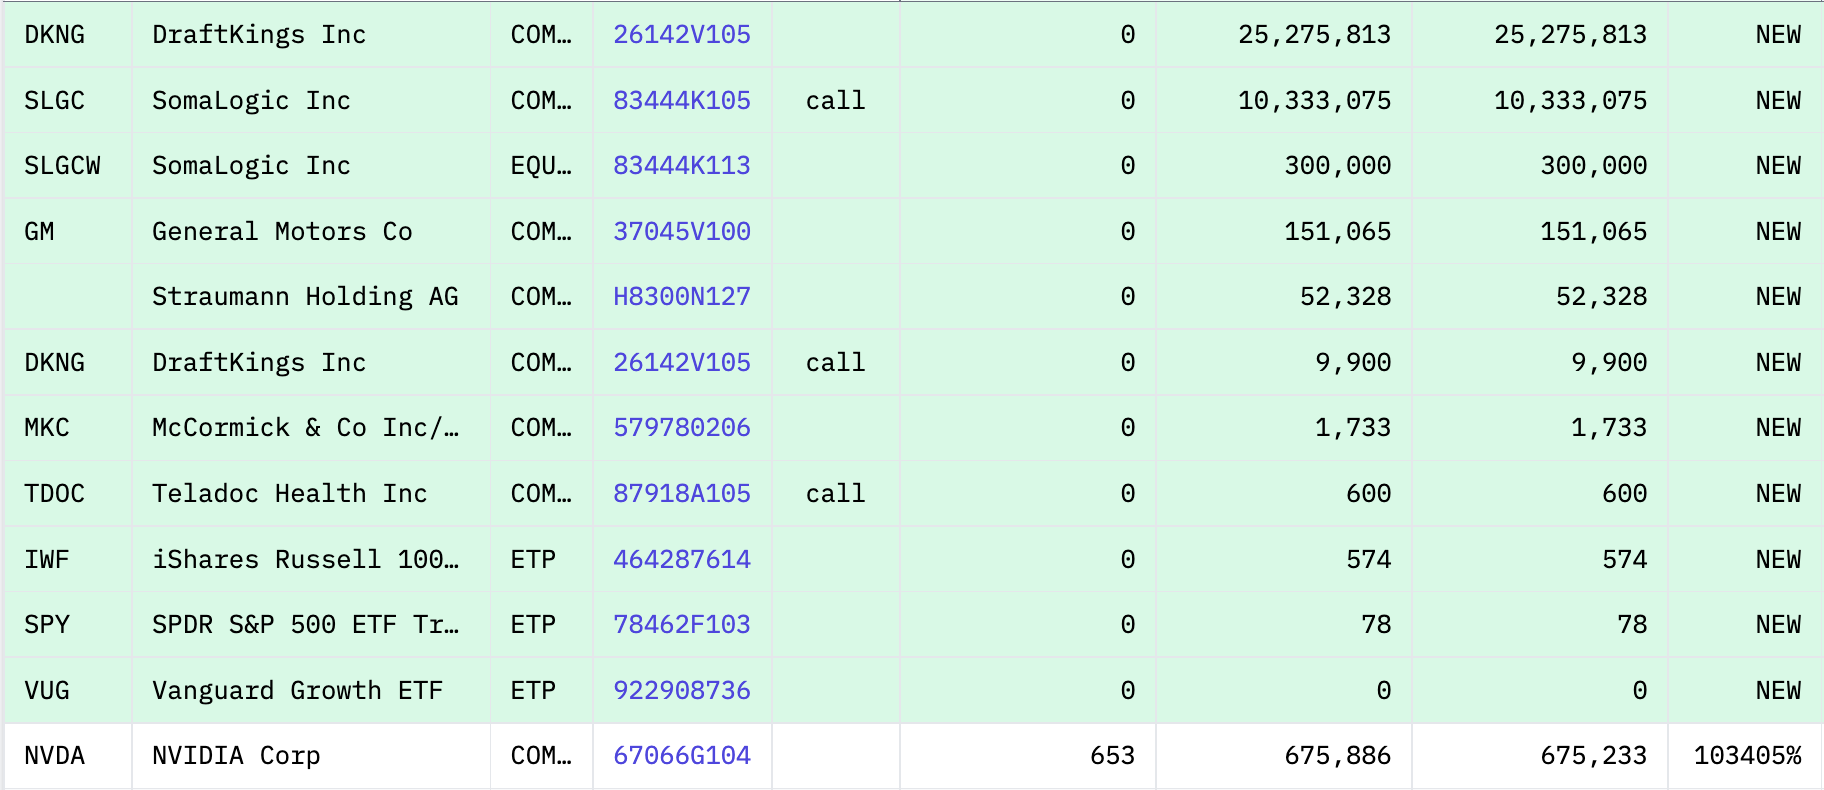
Task: Select the IWF ticker cell
Action: (x=47, y=560)
